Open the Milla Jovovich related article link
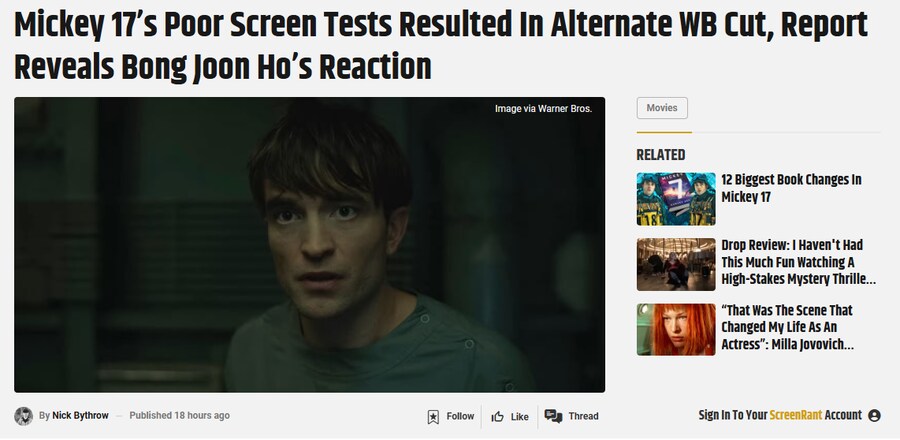900x440 pixels. (x=788, y=328)
